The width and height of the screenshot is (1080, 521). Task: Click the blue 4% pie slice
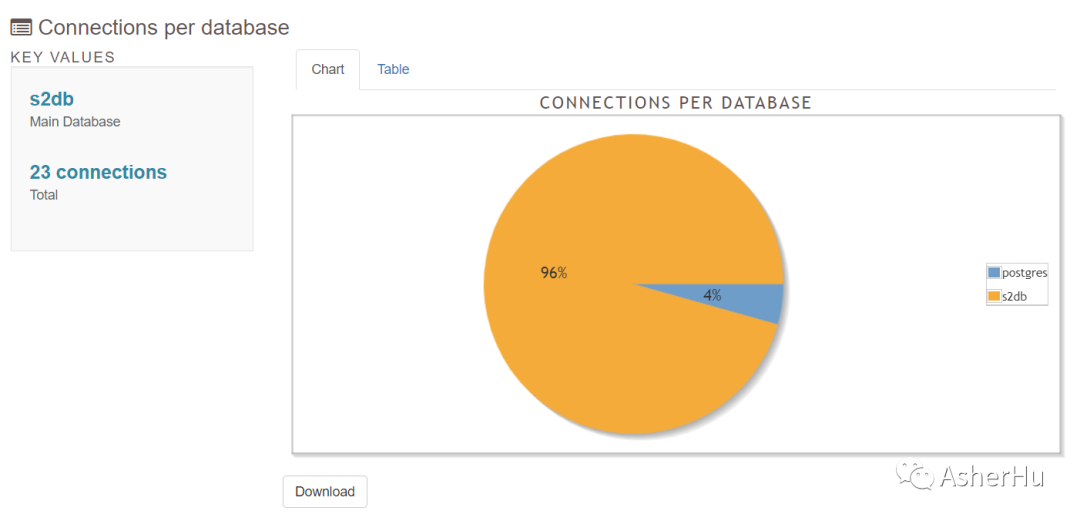coord(740,298)
